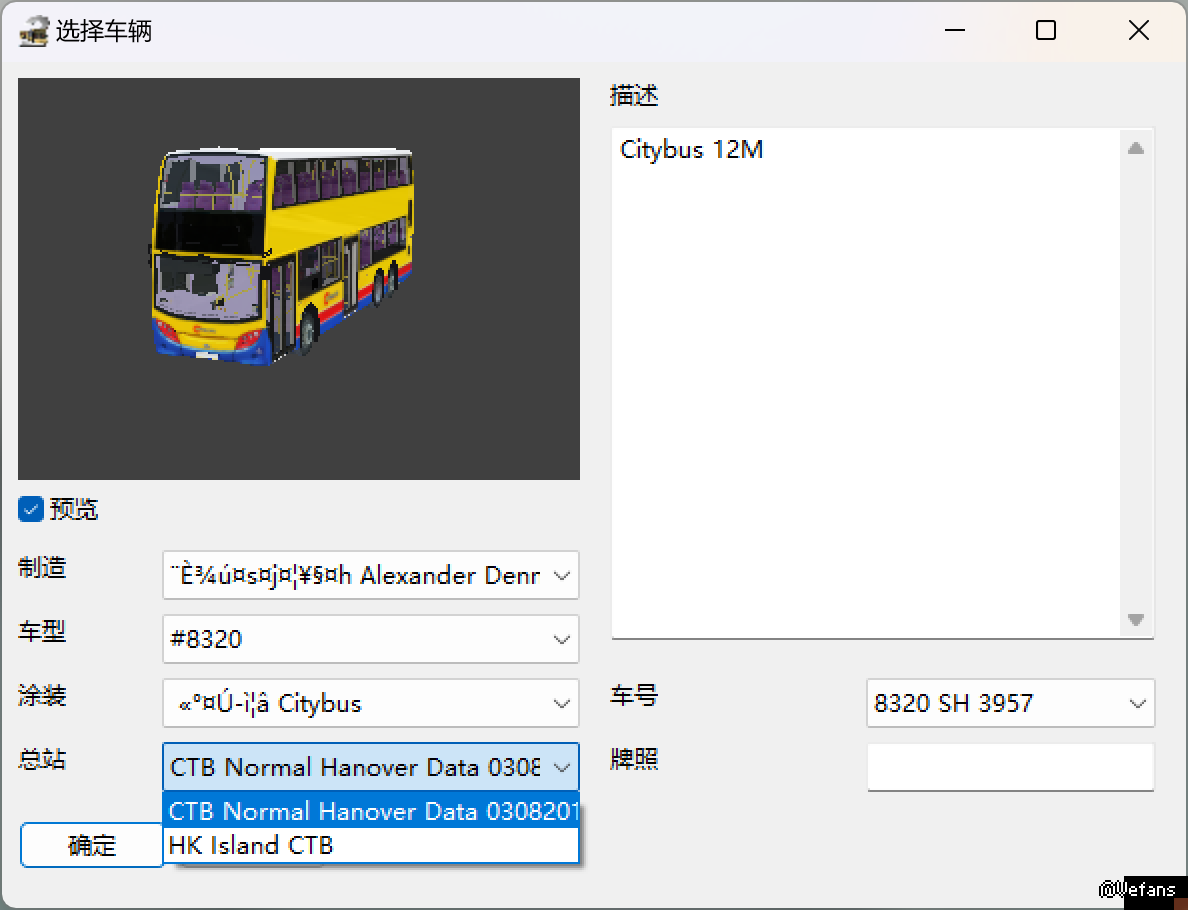The height and width of the screenshot is (910, 1188).
Task: Maximize the 选择车辆 window
Action: point(1046,30)
